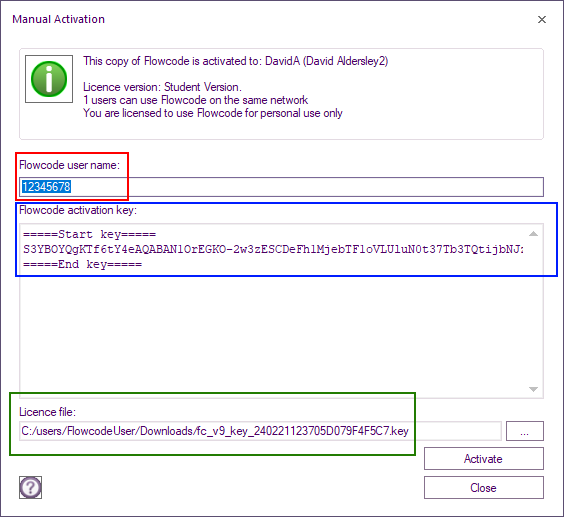Image resolution: width=564 pixels, height=517 pixels.
Task: Click the text 'activated to: DavidA' line
Action: 236,61
